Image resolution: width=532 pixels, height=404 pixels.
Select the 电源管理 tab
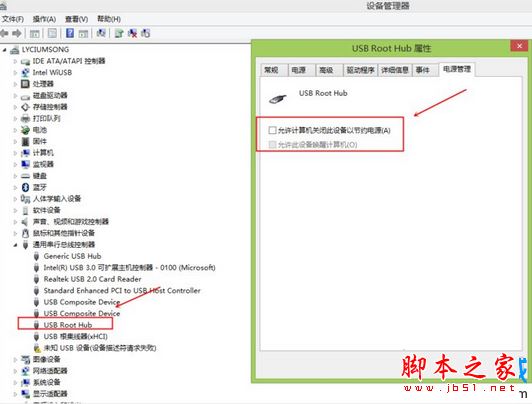point(457,69)
